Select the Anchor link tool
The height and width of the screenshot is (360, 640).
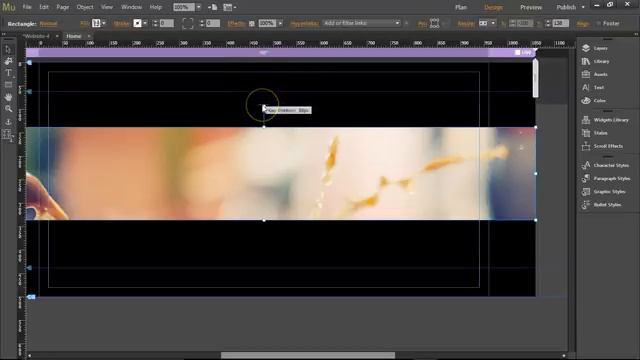[8, 122]
